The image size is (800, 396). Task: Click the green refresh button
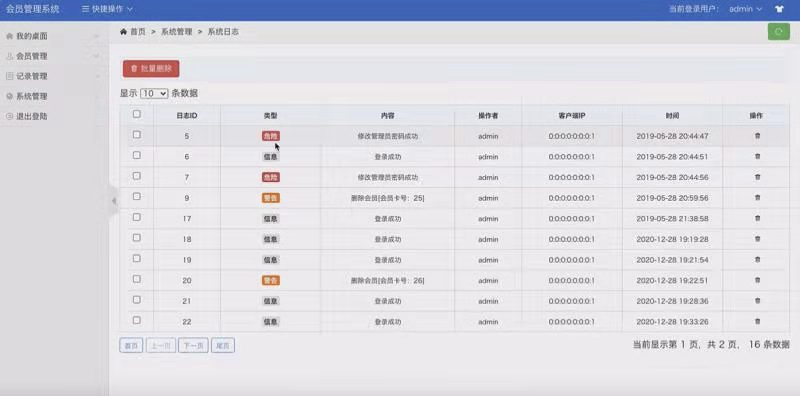[x=779, y=32]
